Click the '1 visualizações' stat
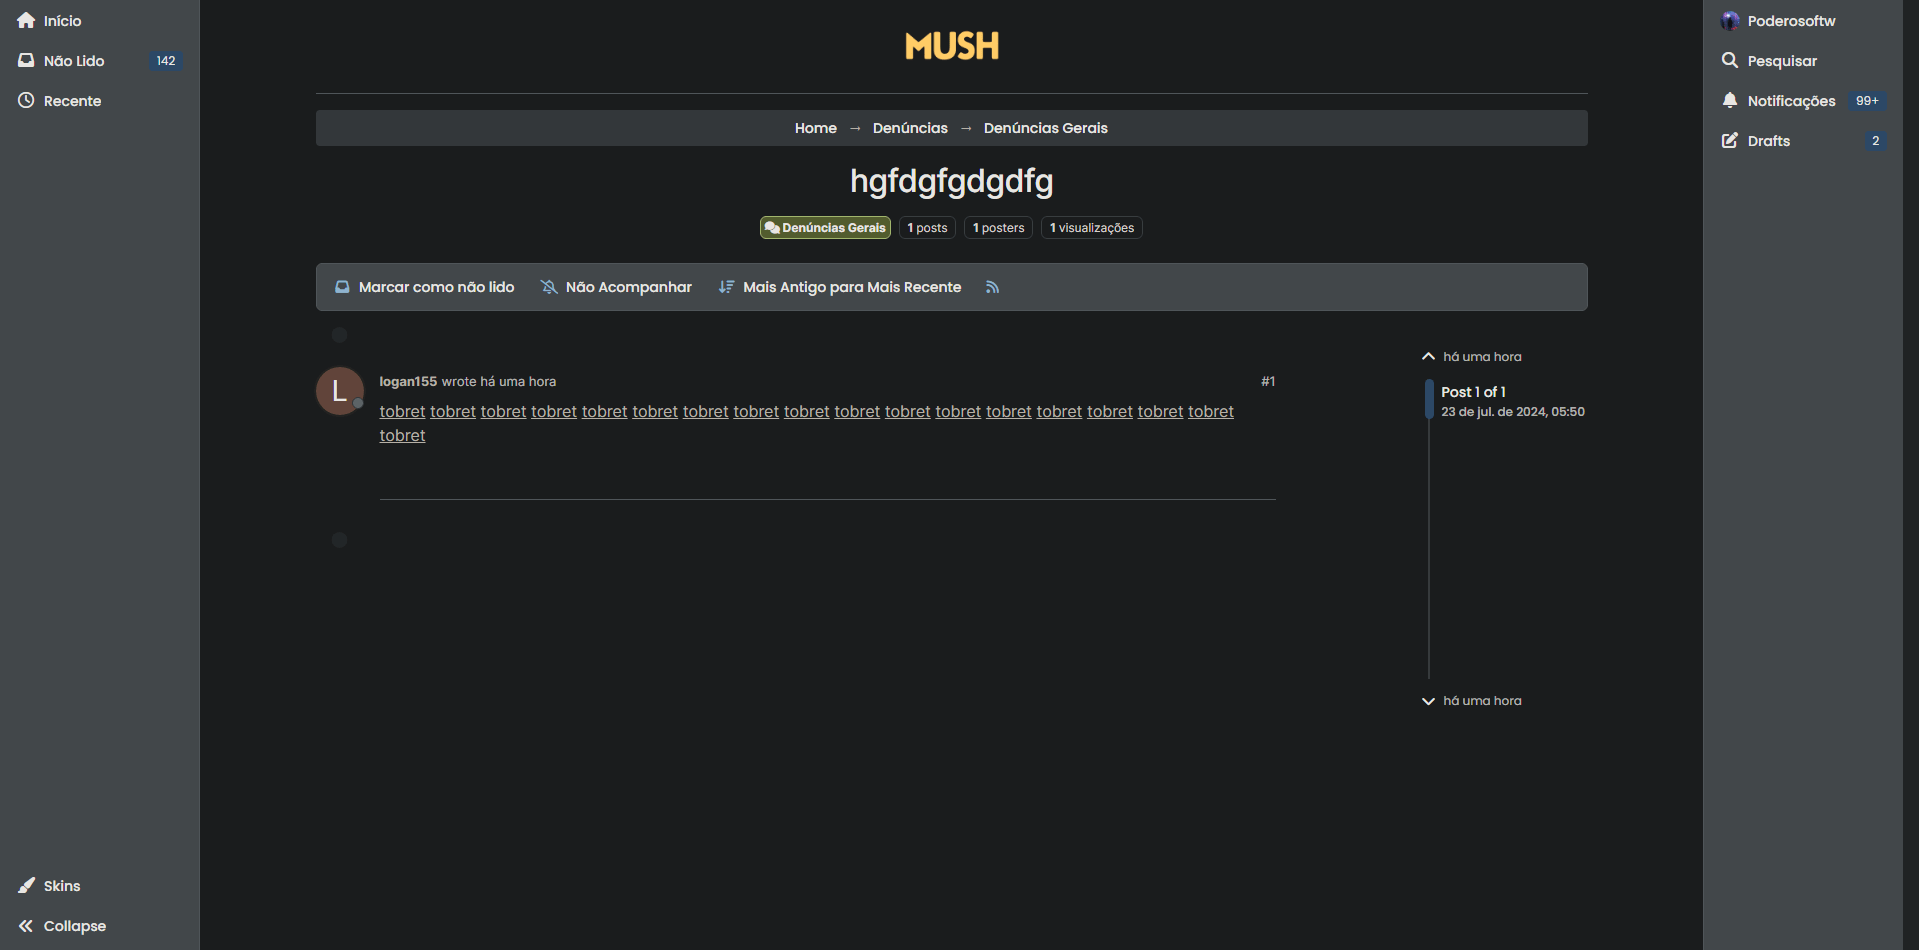 1092,228
